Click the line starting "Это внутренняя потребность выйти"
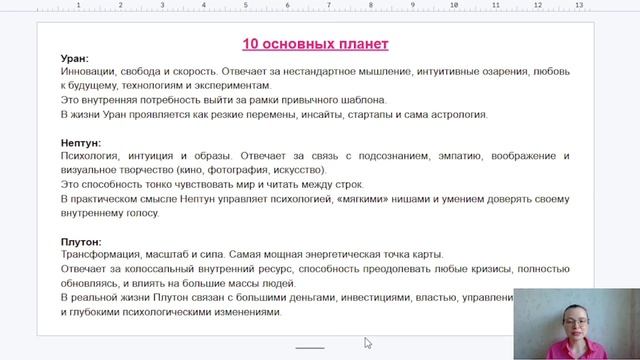The image size is (640, 360). 224,100
